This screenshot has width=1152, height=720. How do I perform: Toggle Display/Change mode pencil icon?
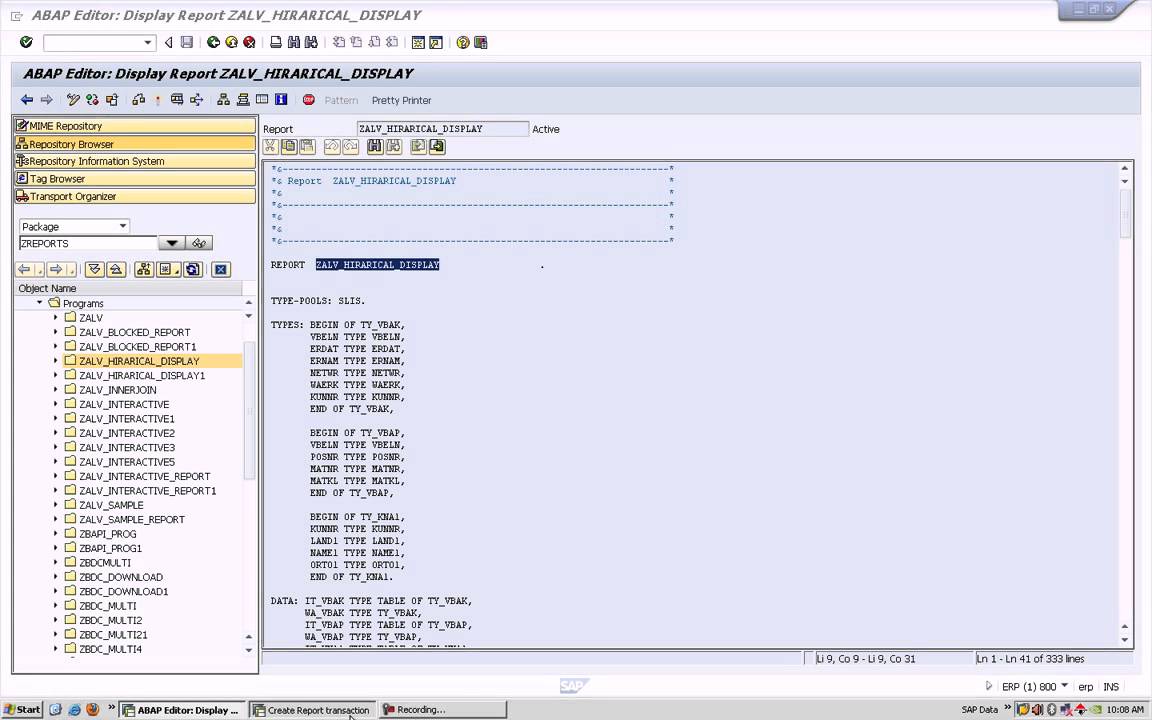(73, 99)
